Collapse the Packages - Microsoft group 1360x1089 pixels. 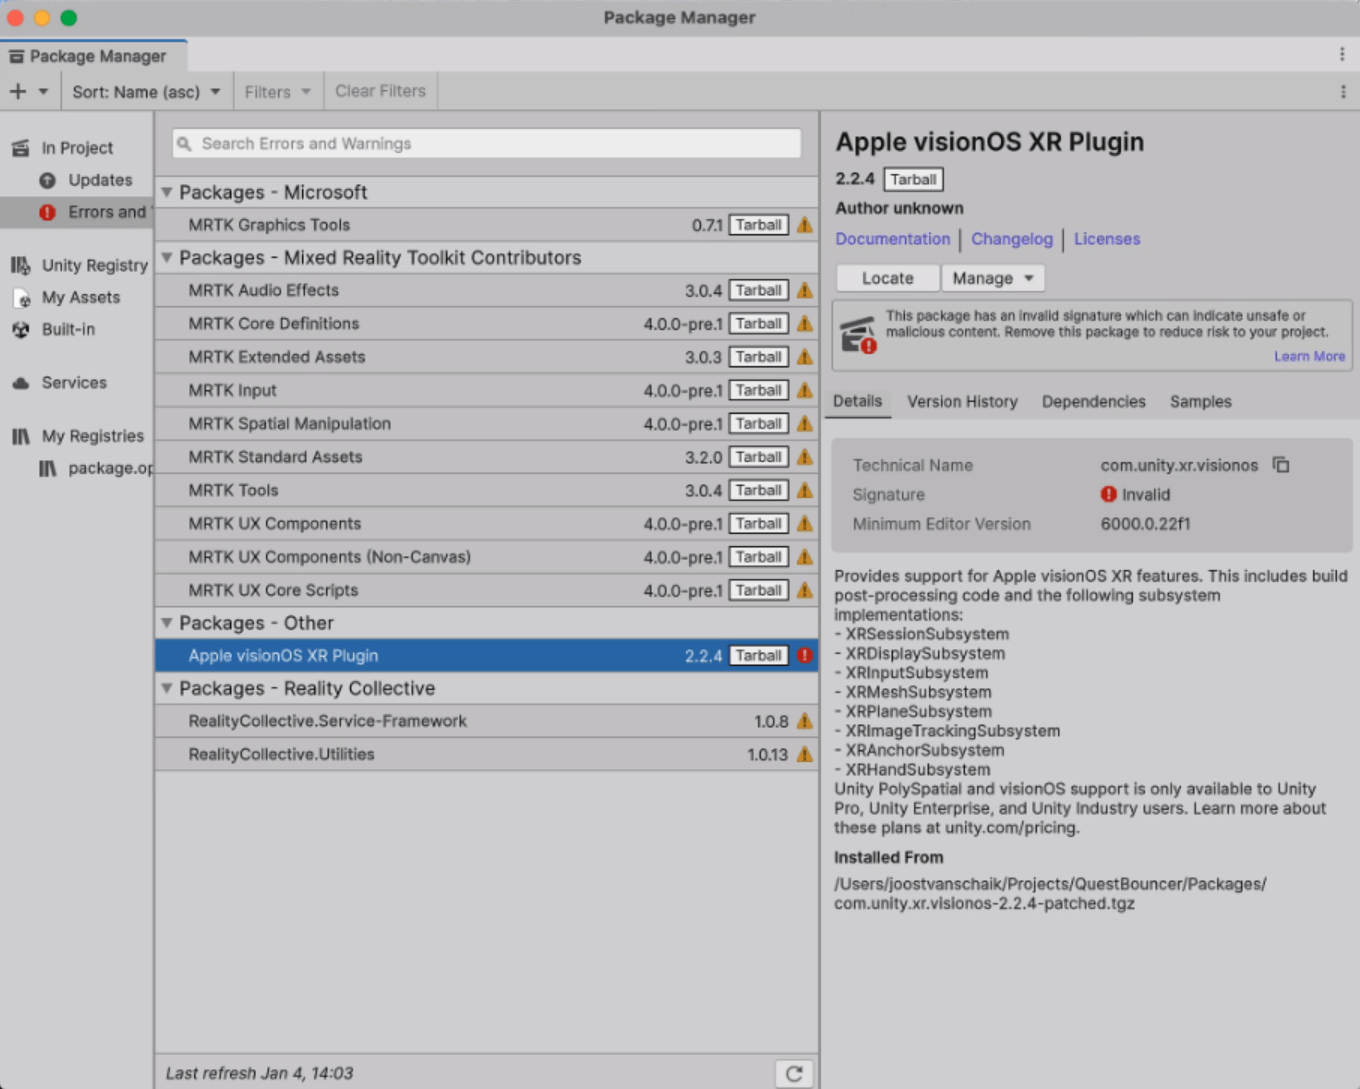167,192
